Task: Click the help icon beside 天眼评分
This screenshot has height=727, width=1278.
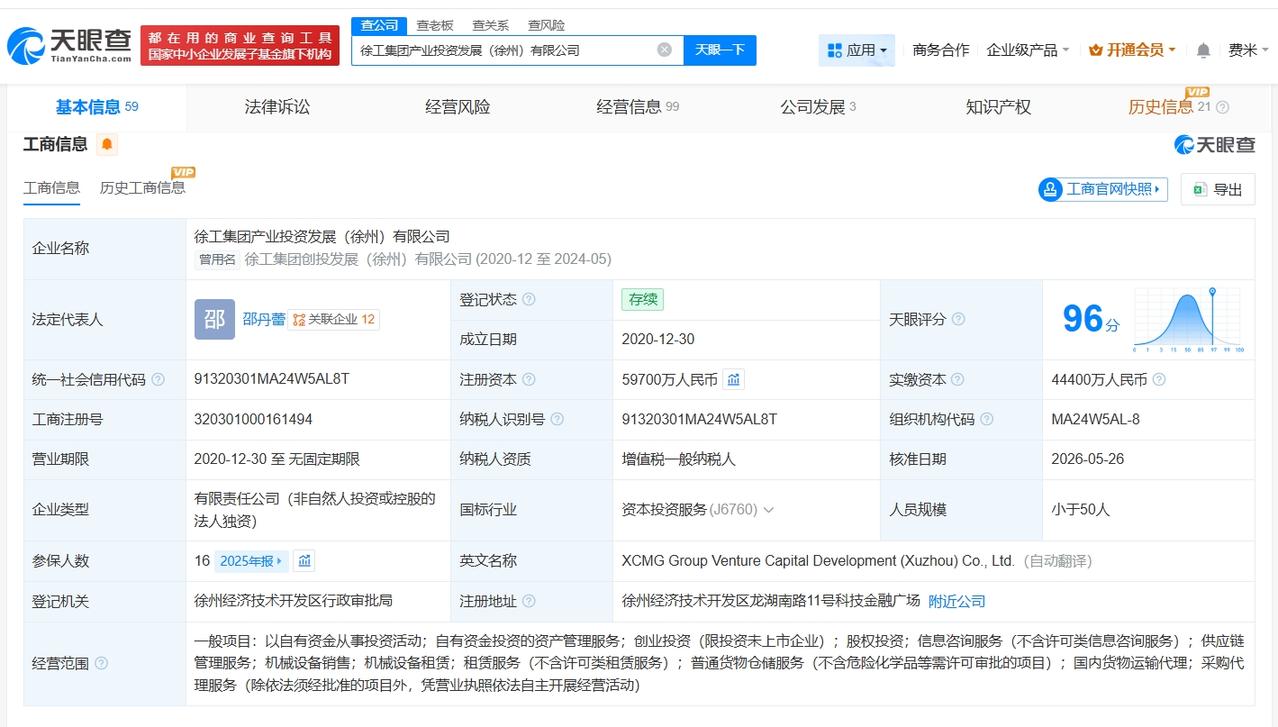Action: tap(958, 319)
